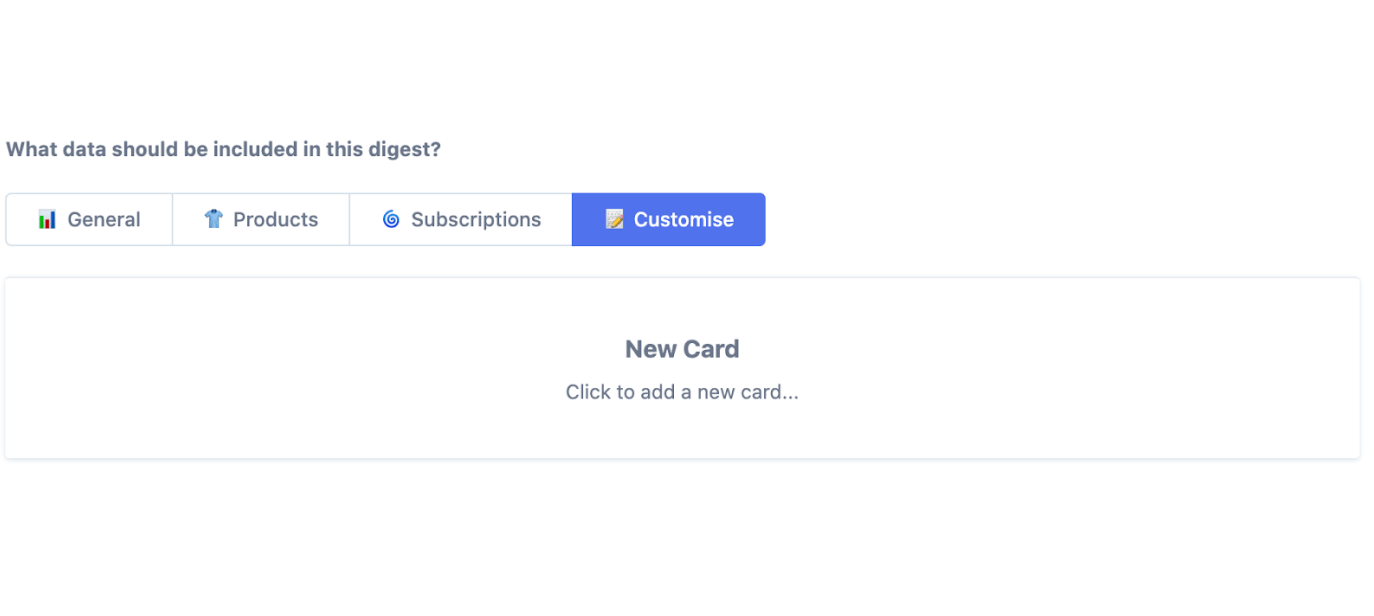Click the t-shirt icon on Products
The width and height of the screenshot is (1374, 616).
click(213, 220)
